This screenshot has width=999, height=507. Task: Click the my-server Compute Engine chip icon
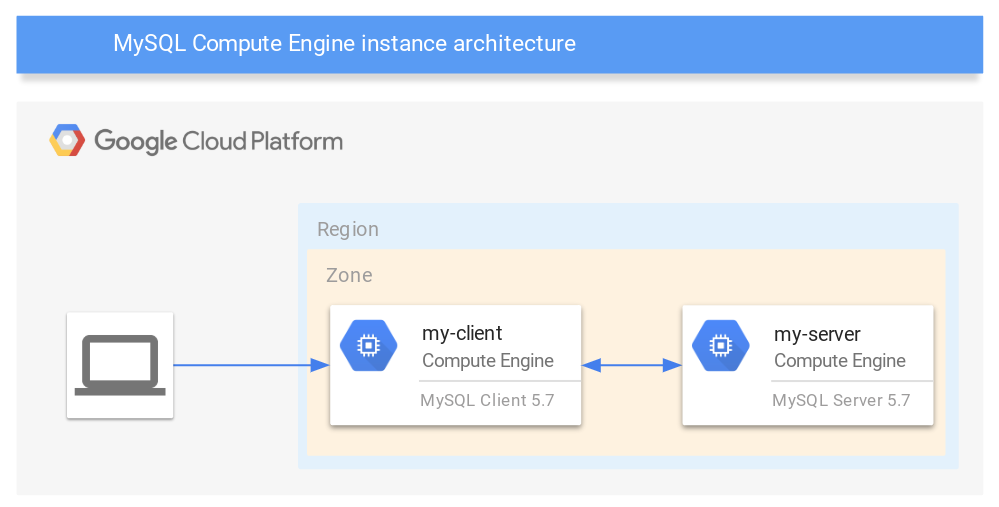click(720, 345)
